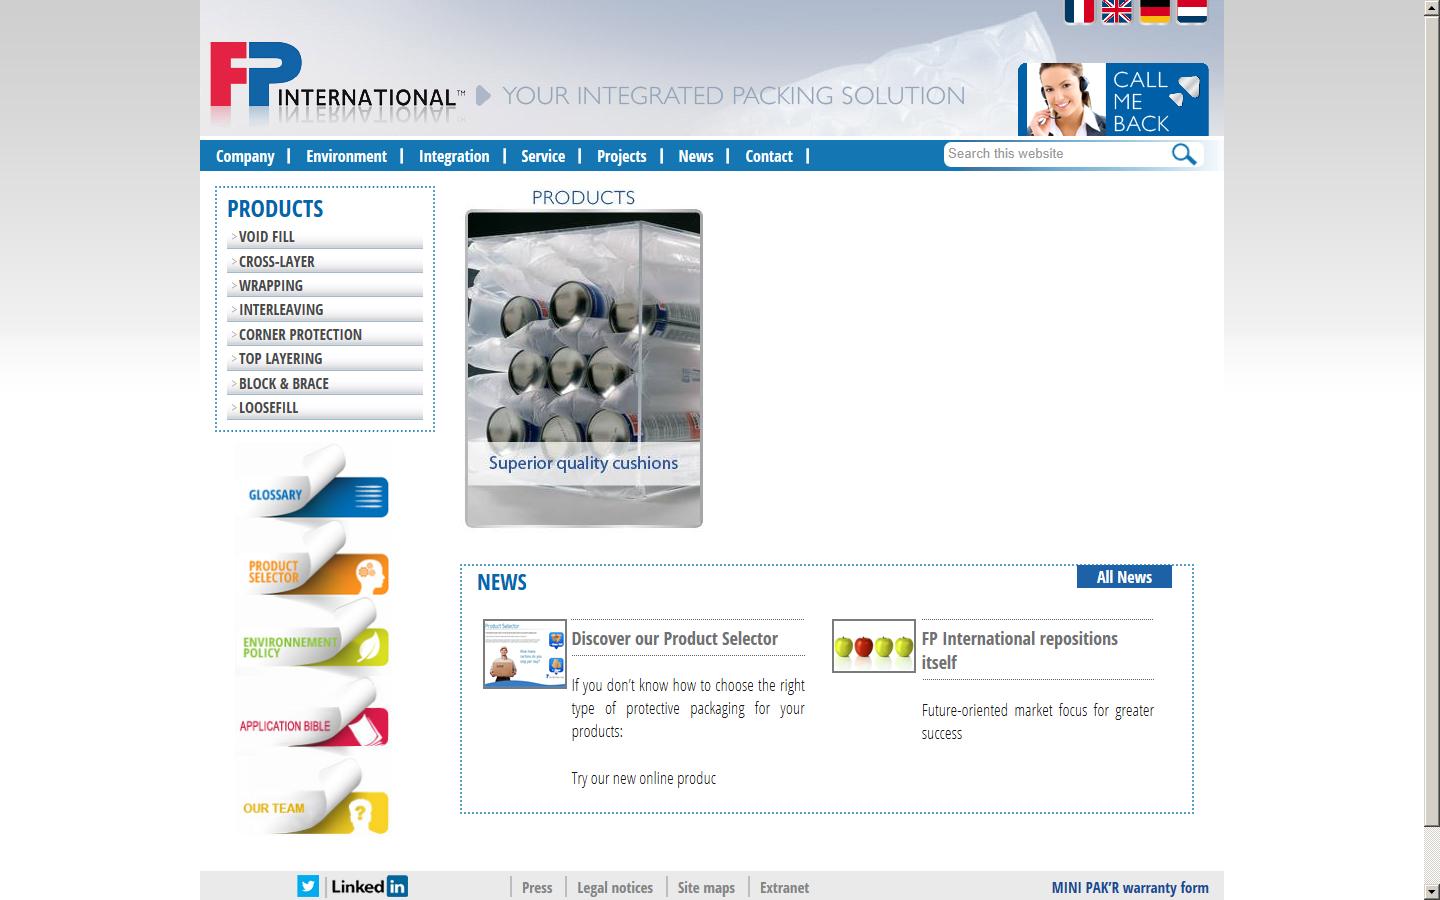The image size is (1440, 900).
Task: Visit the company LinkedIn profile
Action: [x=367, y=886]
